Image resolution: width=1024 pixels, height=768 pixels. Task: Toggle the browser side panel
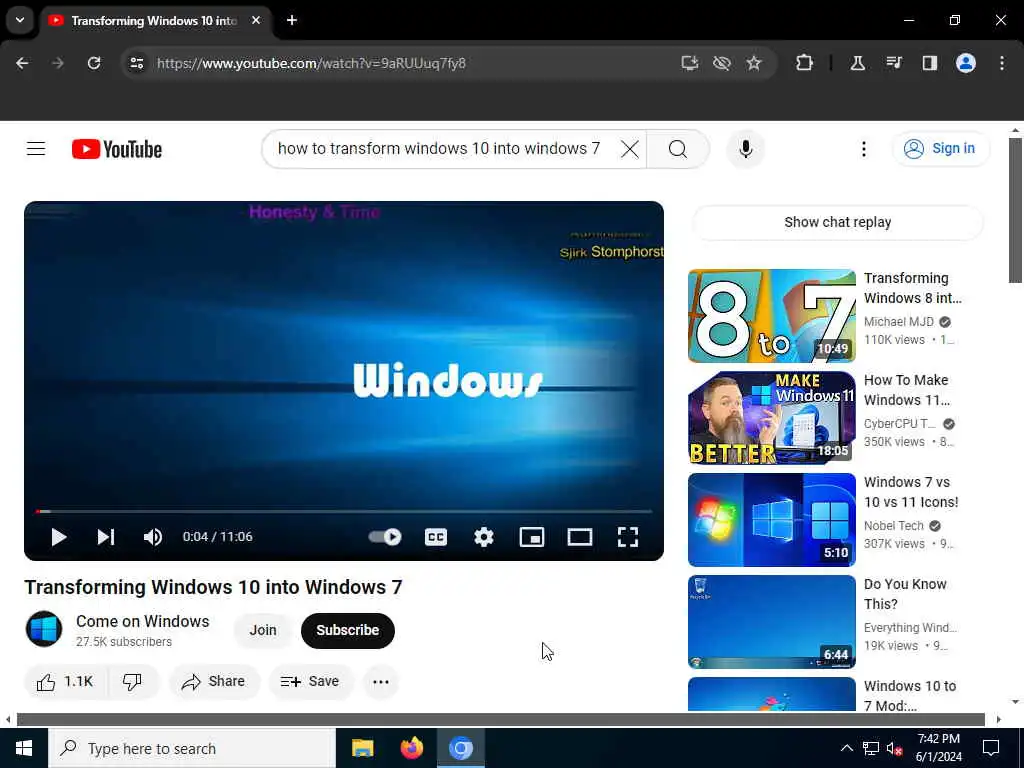click(x=929, y=63)
